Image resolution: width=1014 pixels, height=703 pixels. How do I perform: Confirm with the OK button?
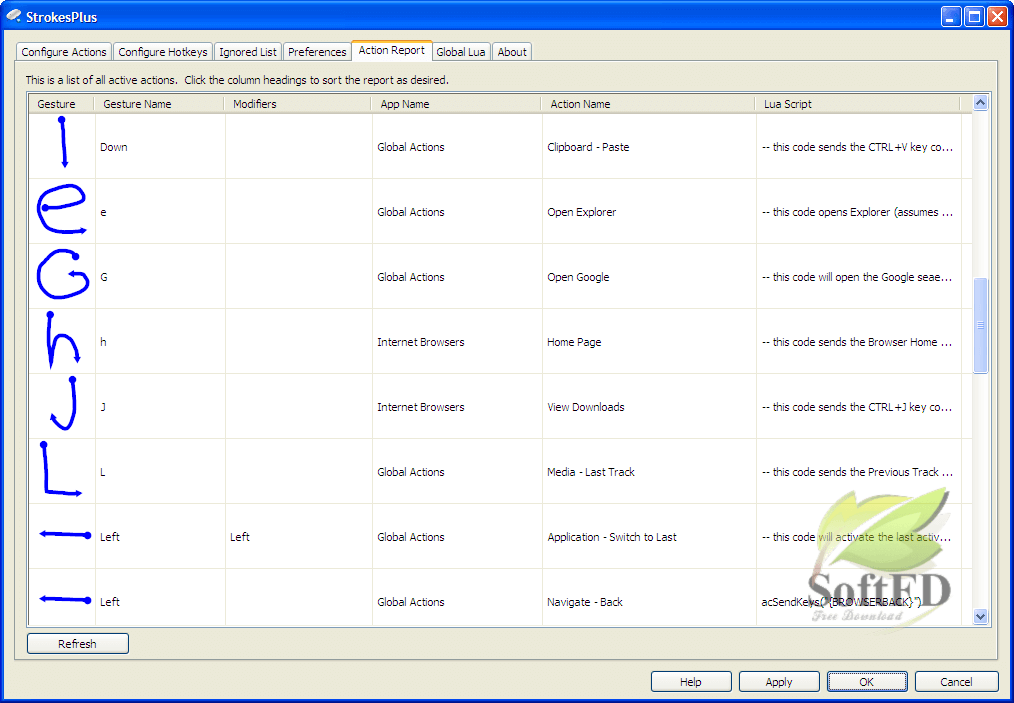(x=867, y=682)
